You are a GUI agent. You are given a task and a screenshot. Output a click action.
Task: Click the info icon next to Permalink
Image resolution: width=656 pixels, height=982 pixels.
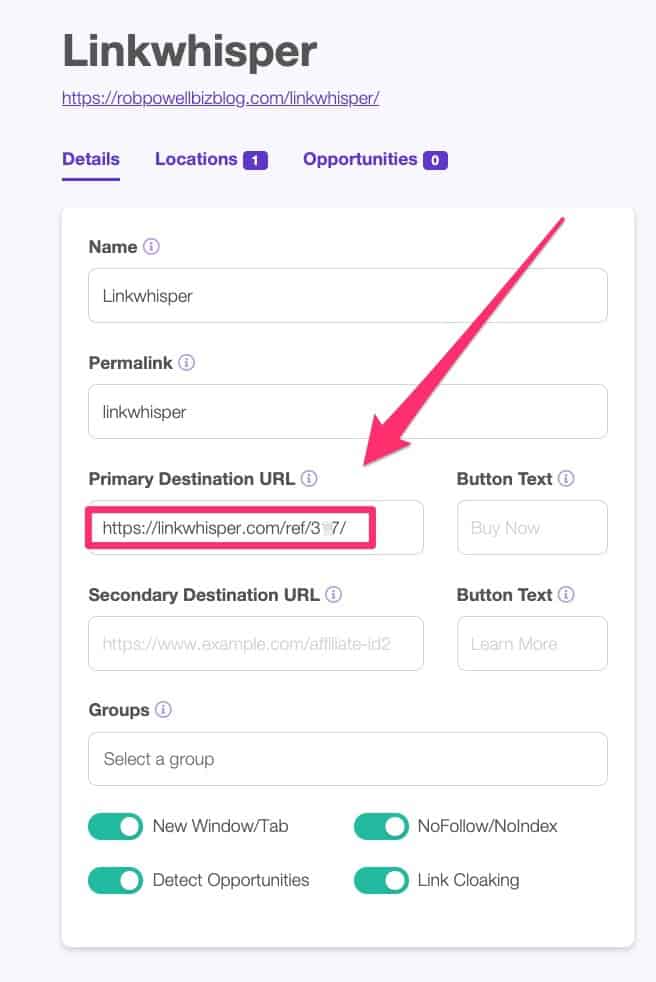[186, 363]
